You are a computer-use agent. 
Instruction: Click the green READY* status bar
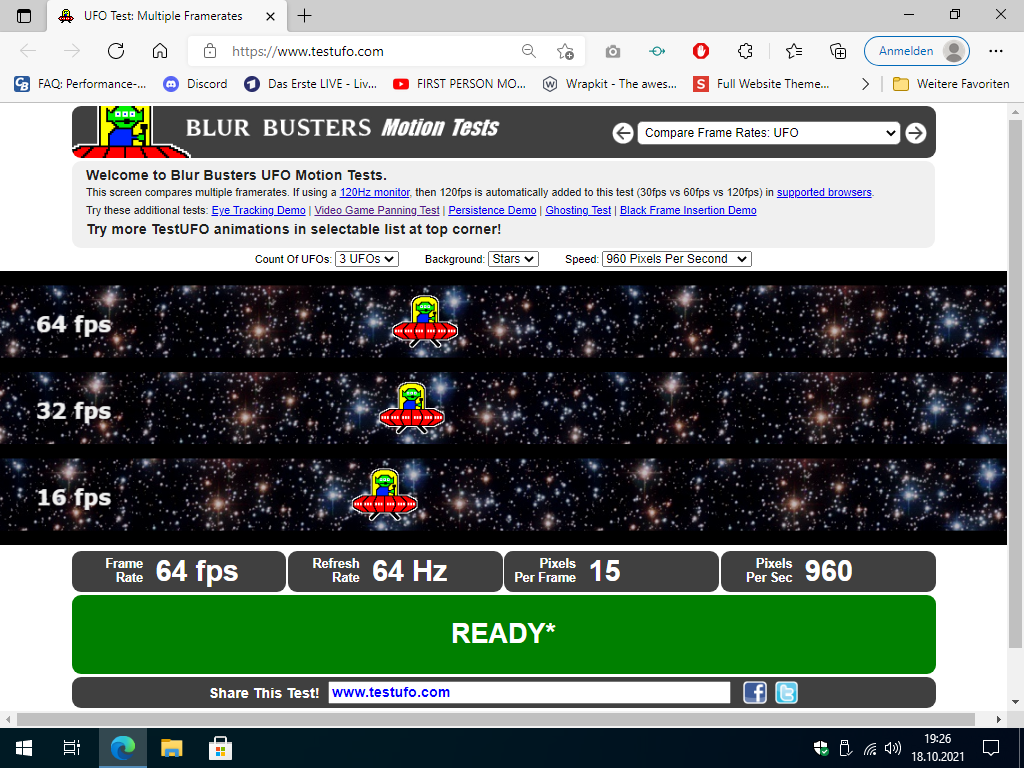[x=504, y=633]
